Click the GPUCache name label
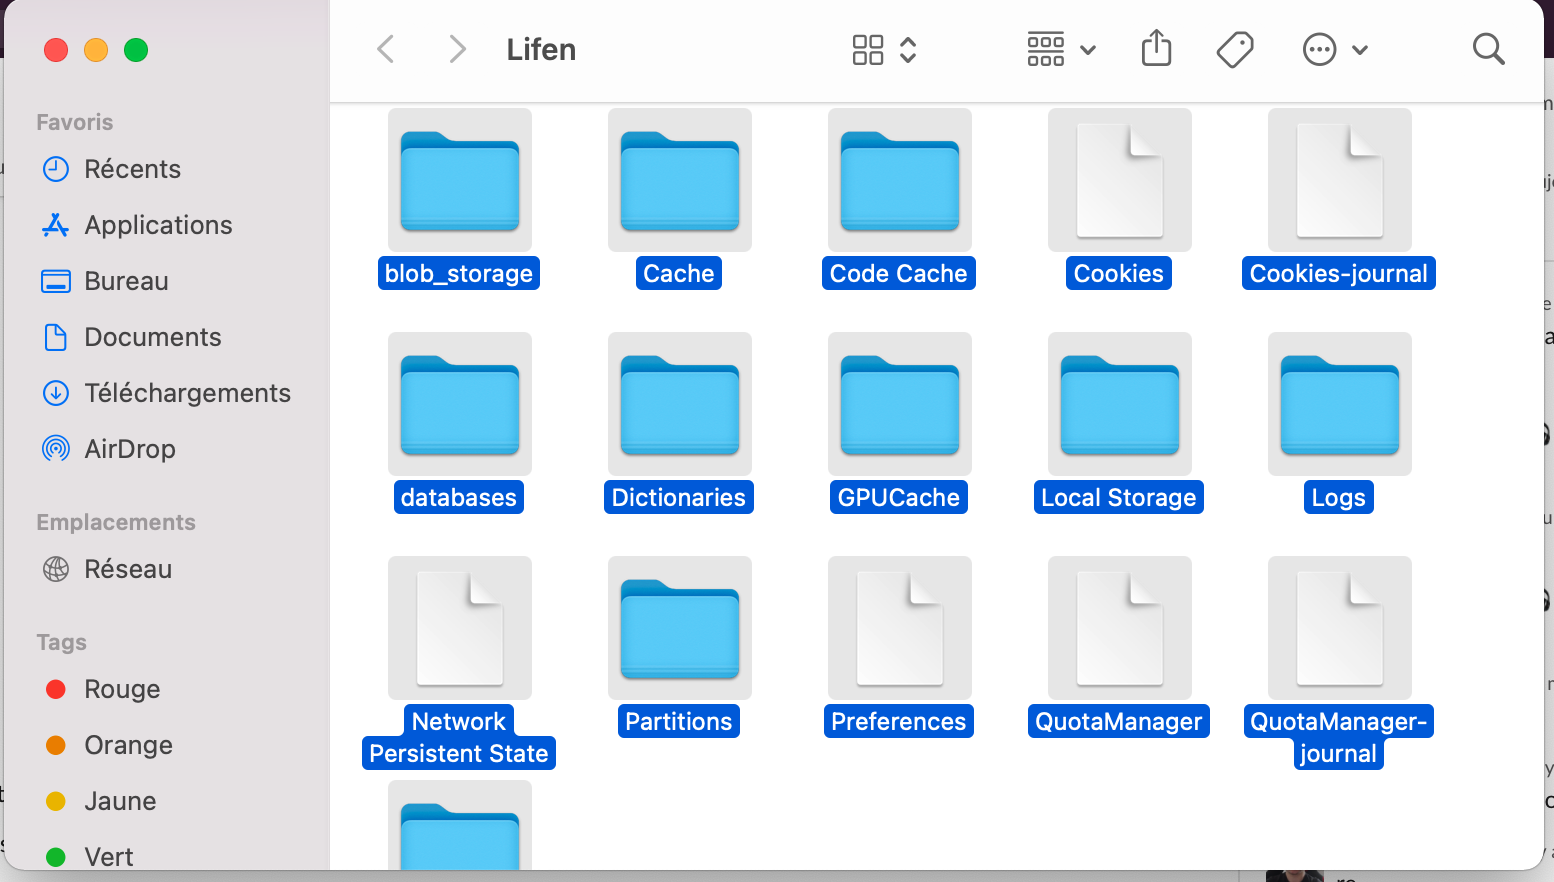The height and width of the screenshot is (882, 1554). [899, 497]
